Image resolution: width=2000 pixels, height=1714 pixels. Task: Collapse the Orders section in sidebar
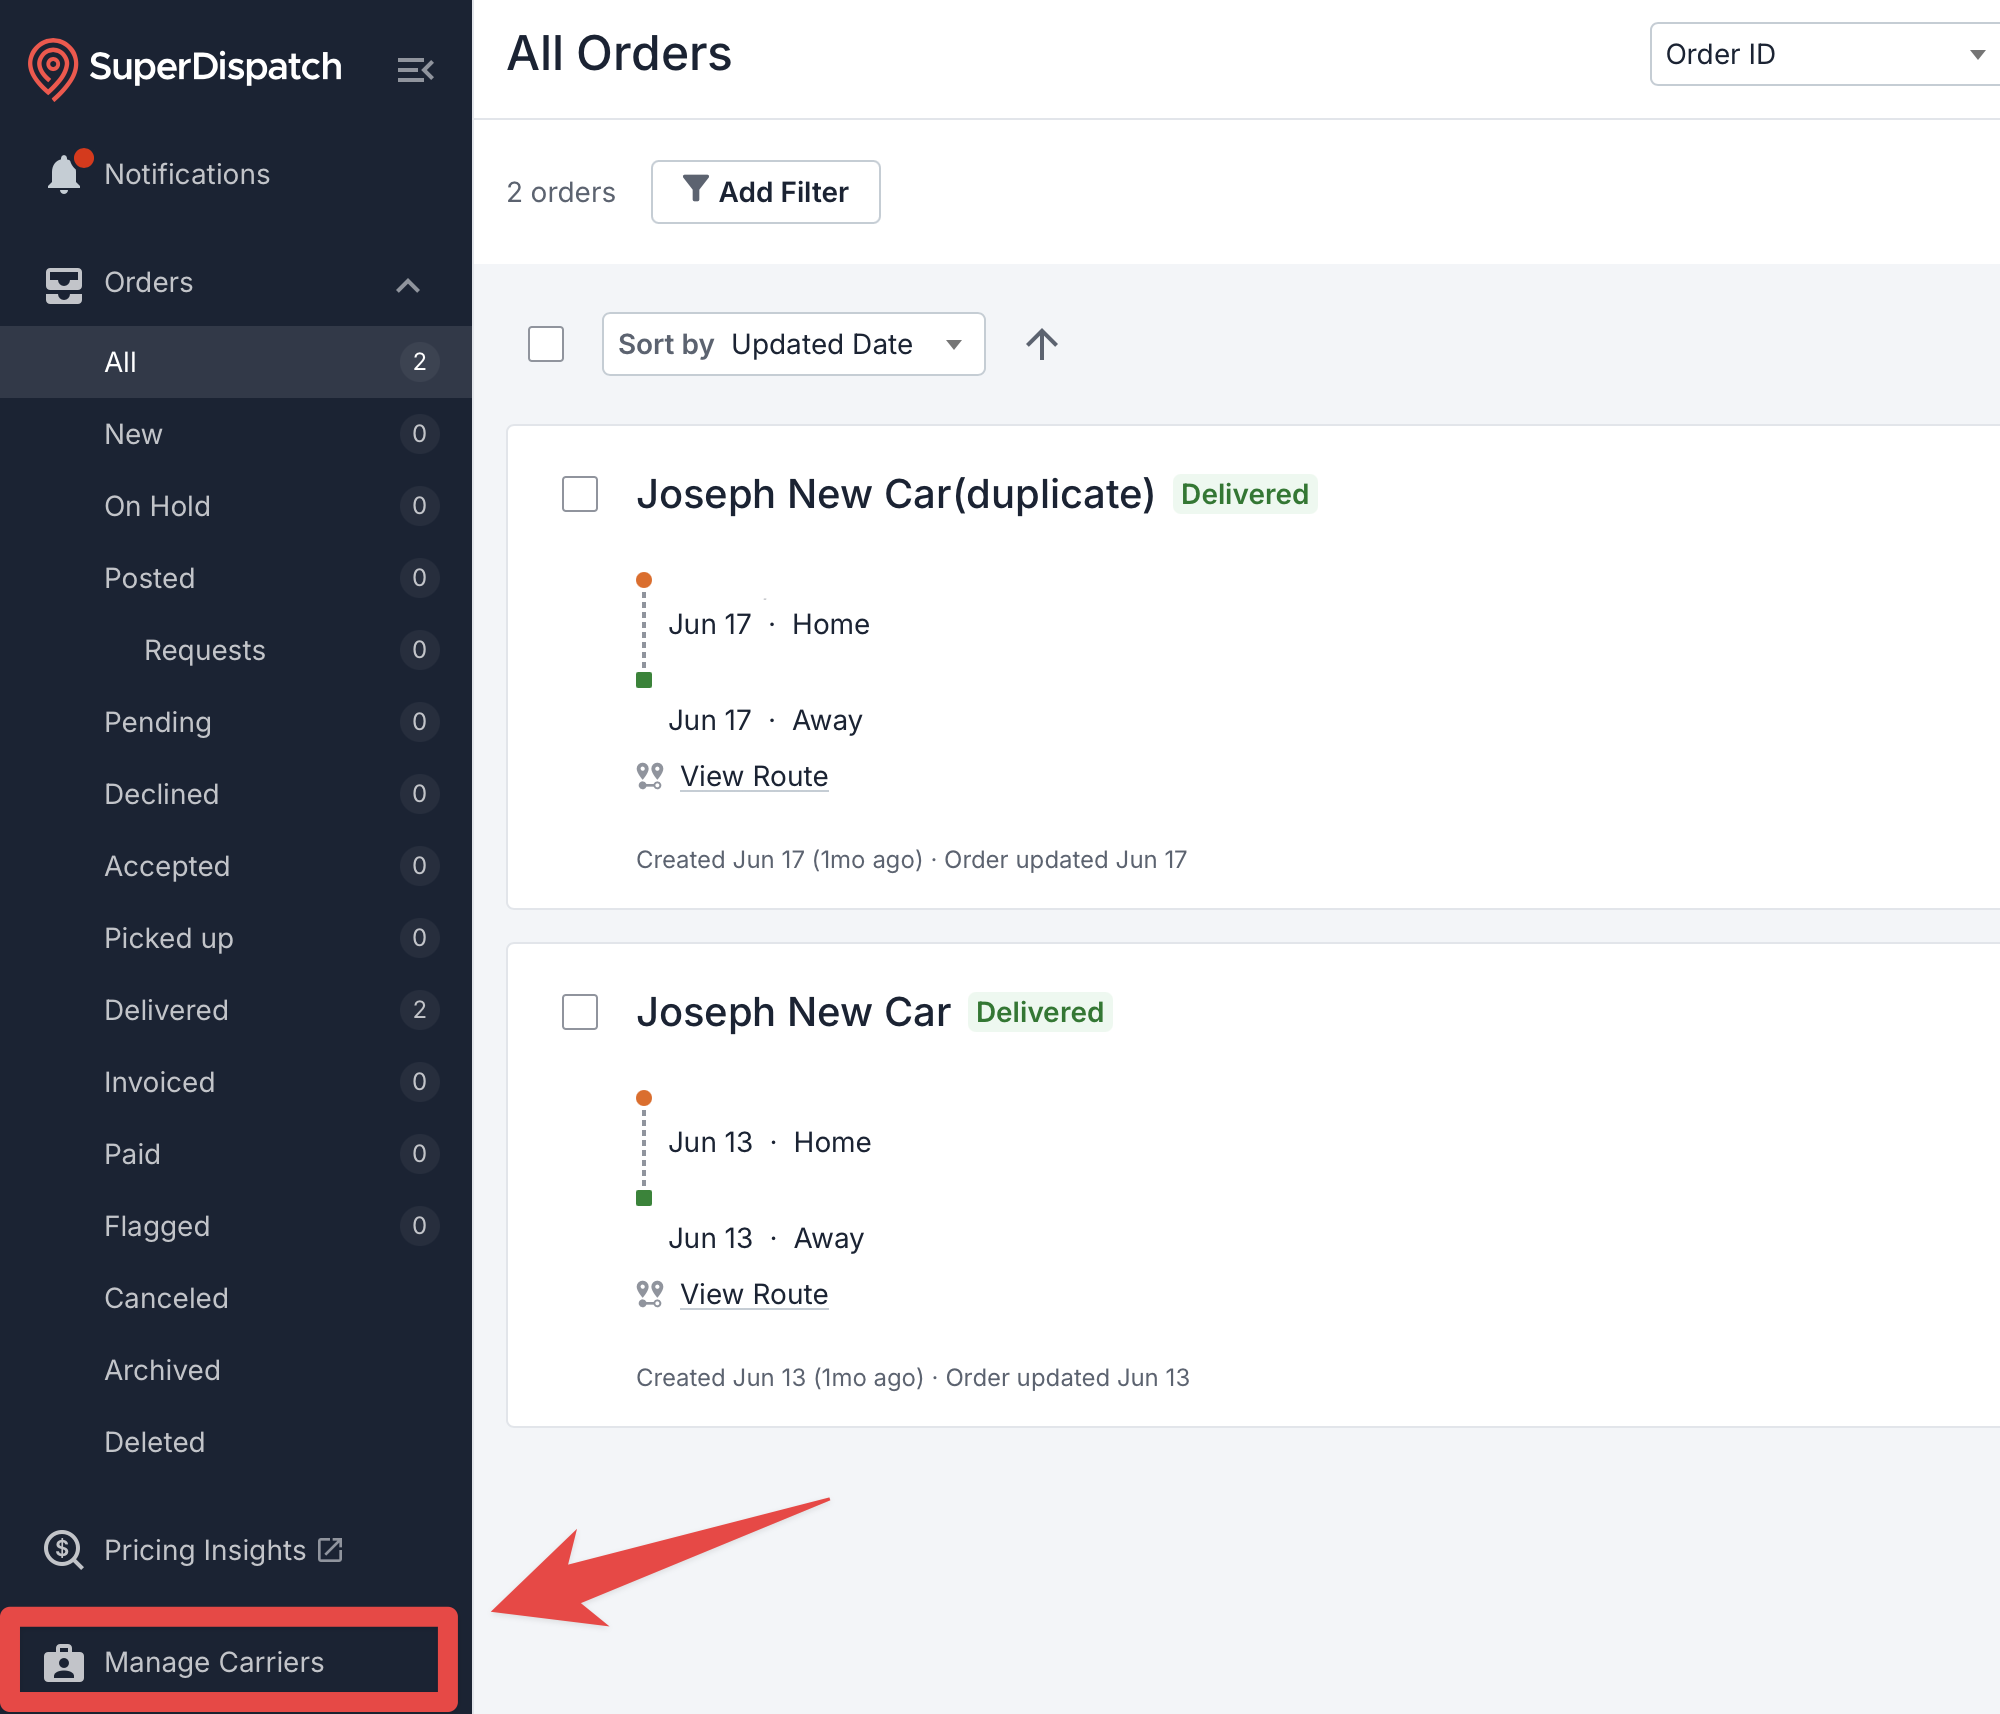click(408, 284)
